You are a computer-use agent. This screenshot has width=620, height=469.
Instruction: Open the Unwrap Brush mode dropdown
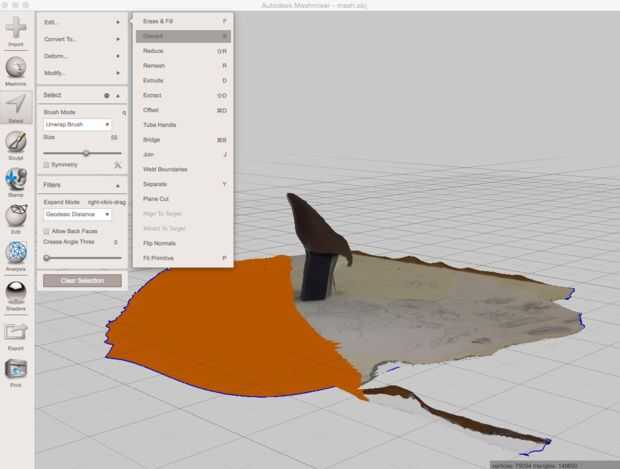tap(78, 125)
